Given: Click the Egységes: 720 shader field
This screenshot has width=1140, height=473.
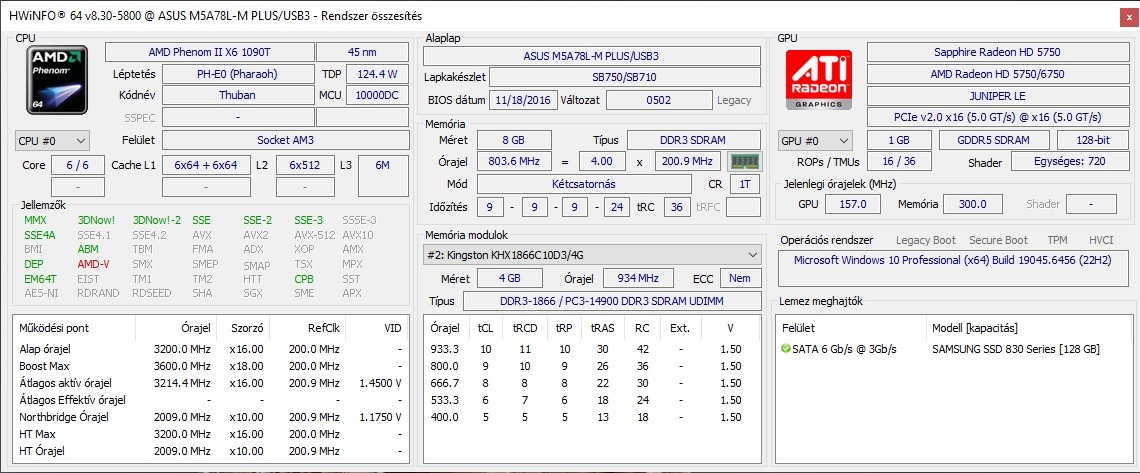Looking at the screenshot, I should point(1069,162).
